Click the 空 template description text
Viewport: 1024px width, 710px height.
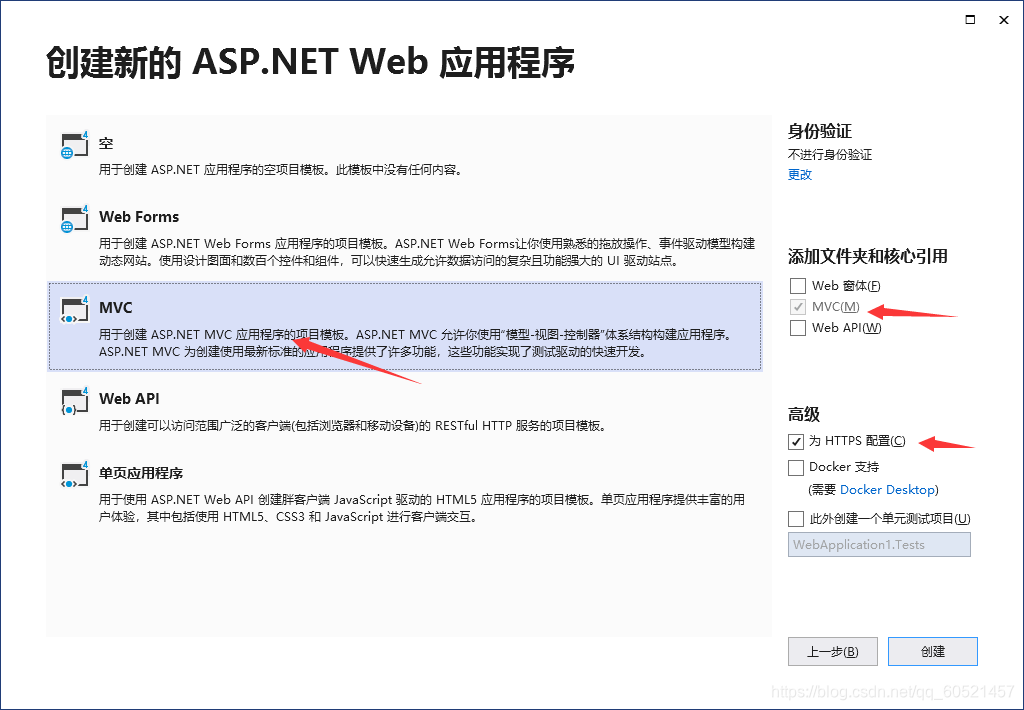coord(281,170)
